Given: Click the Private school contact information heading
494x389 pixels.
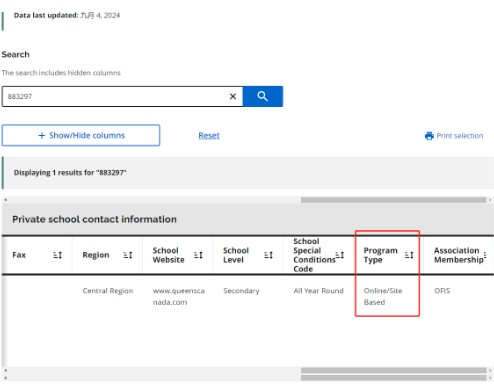Looking at the screenshot, I should point(94,219).
